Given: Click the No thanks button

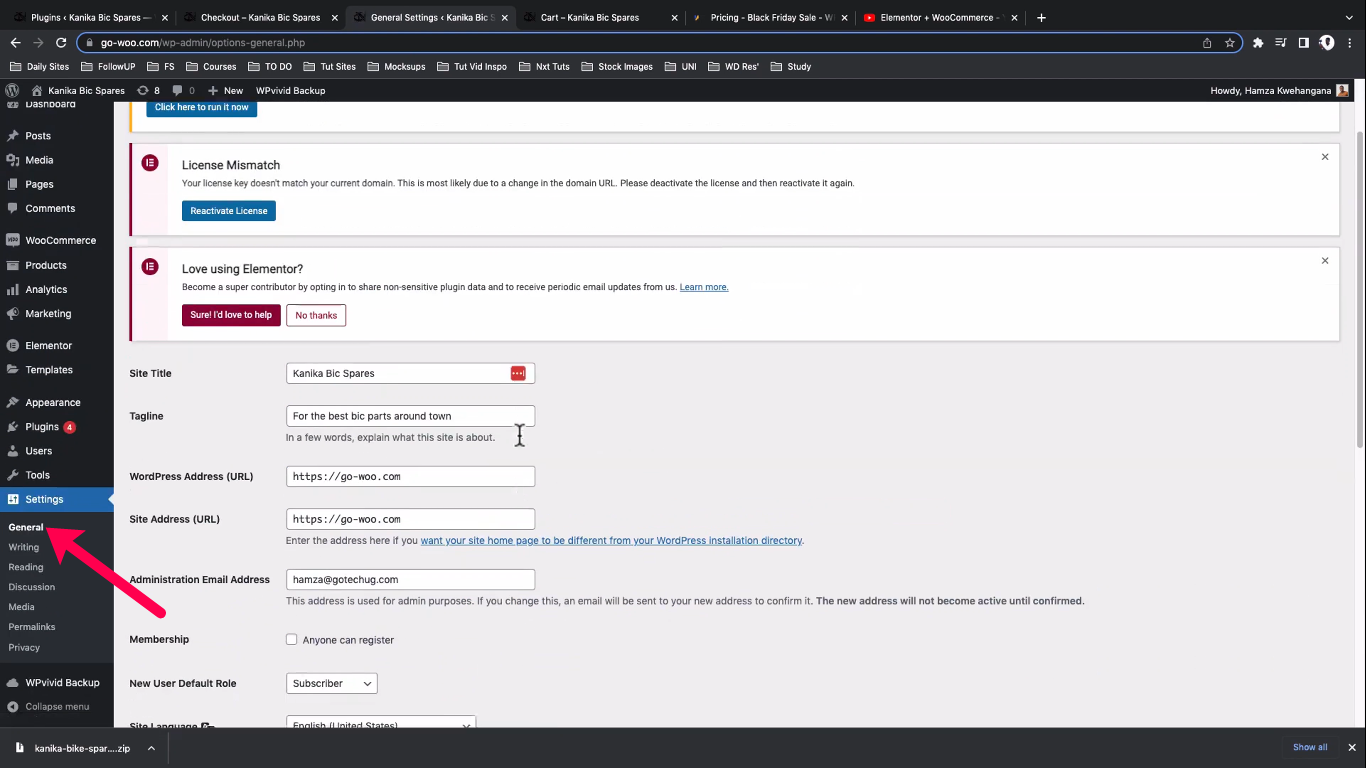Looking at the screenshot, I should coord(316,315).
